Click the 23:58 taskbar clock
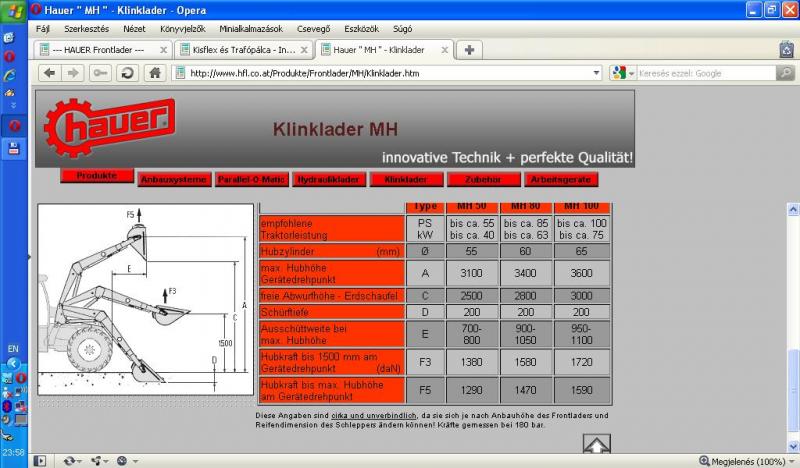 [14, 452]
